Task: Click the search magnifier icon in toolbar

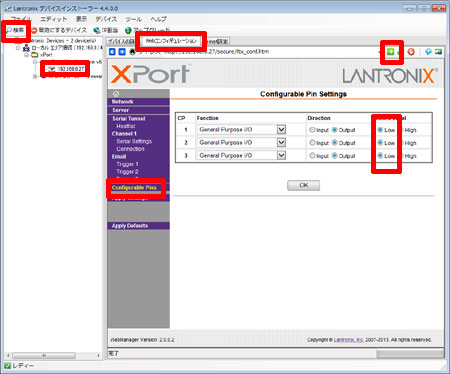Action: (x=9, y=30)
